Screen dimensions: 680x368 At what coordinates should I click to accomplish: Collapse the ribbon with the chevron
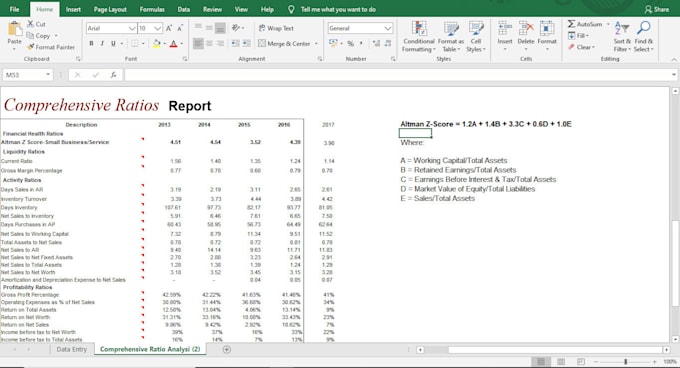pos(673,59)
